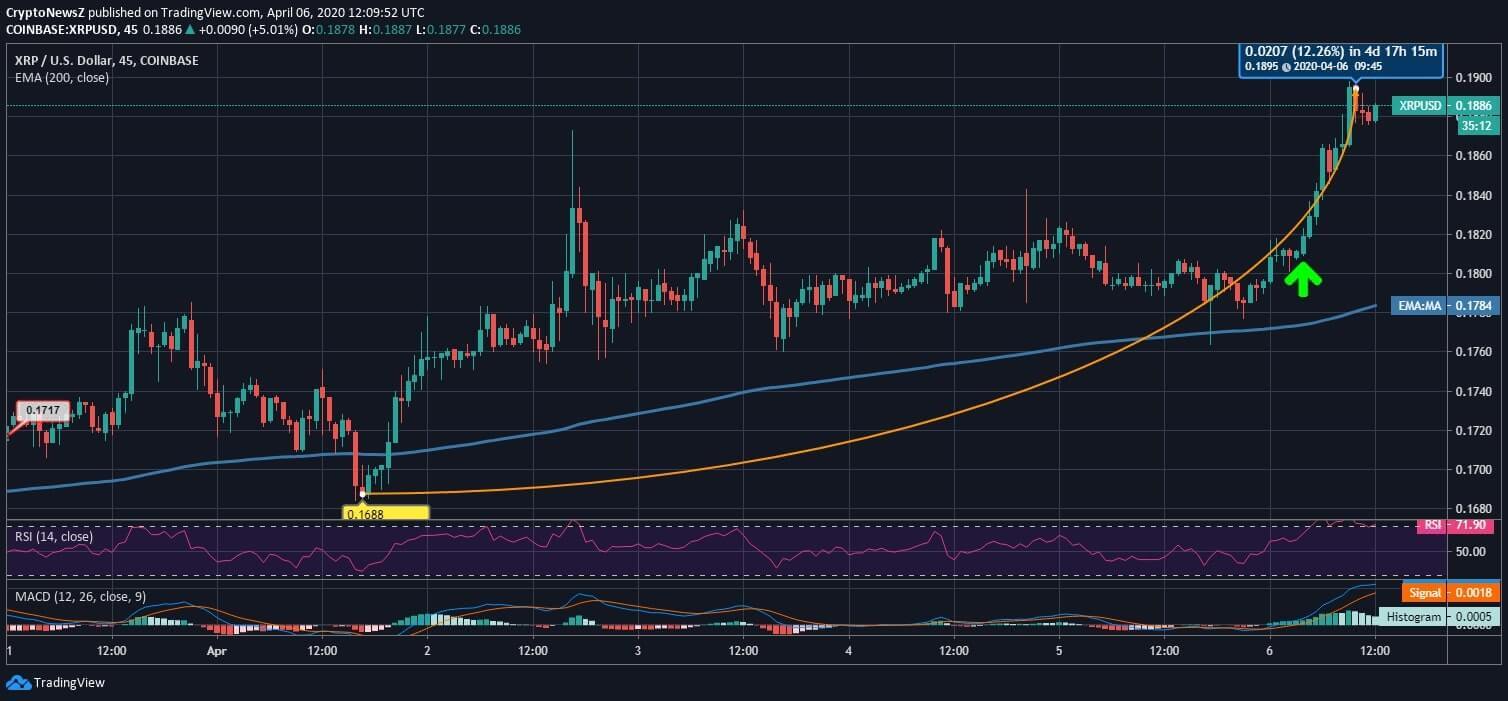Click the yellow 0.1688 low price tag
Viewport: 1508px width, 701px height.
(x=385, y=513)
